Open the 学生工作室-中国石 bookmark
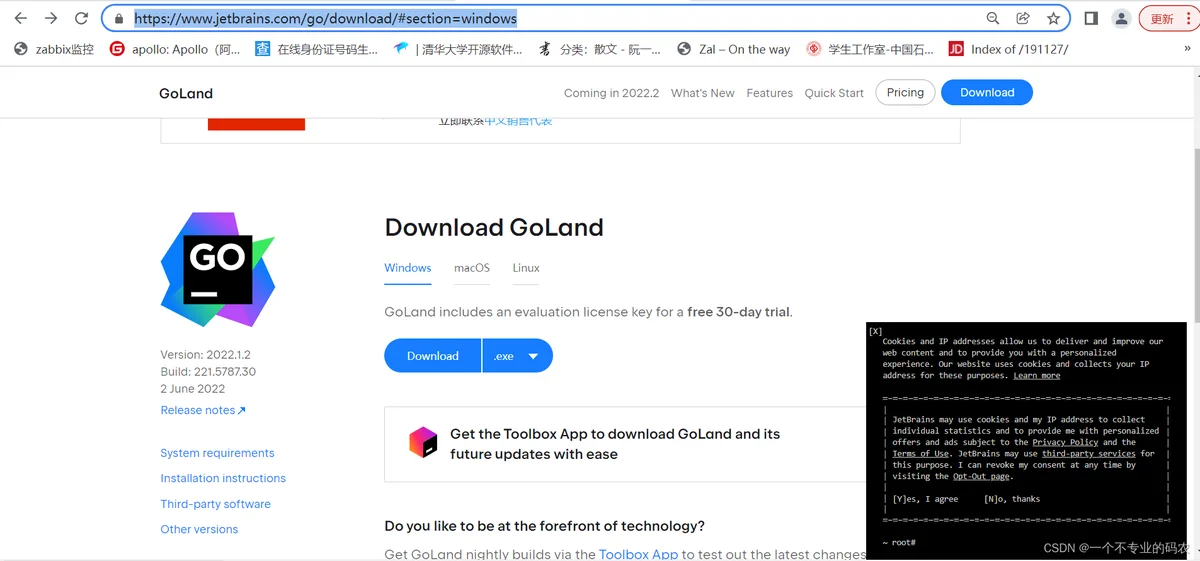This screenshot has height=561, width=1200. 870,49
